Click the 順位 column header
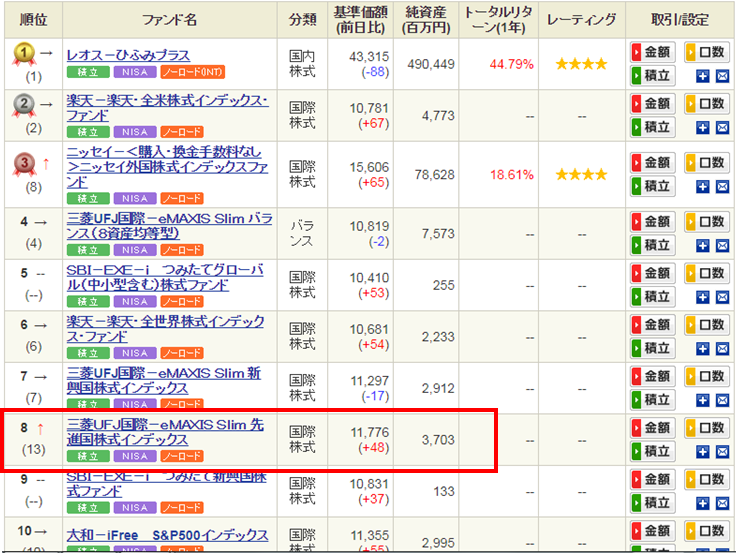This screenshot has height=553, width=736. (x=33, y=19)
